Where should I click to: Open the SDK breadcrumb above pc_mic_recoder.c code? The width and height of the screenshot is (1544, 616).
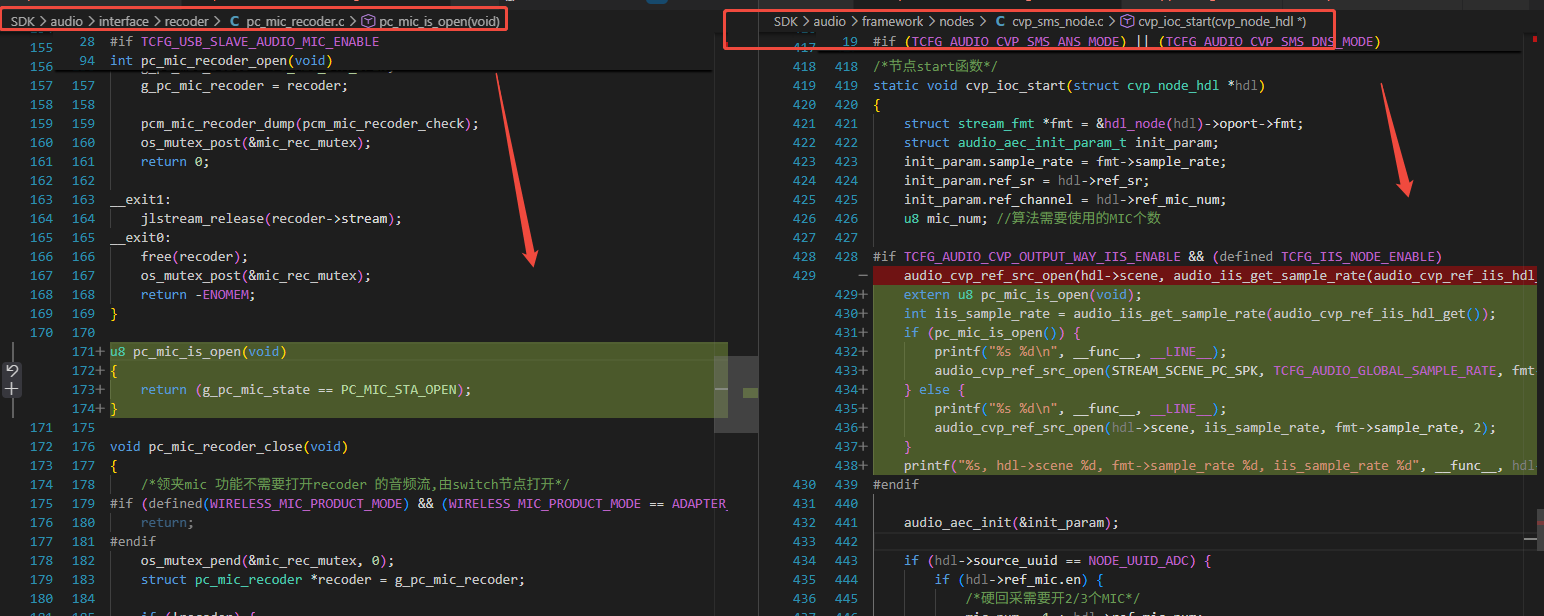pyautogui.click(x=23, y=20)
